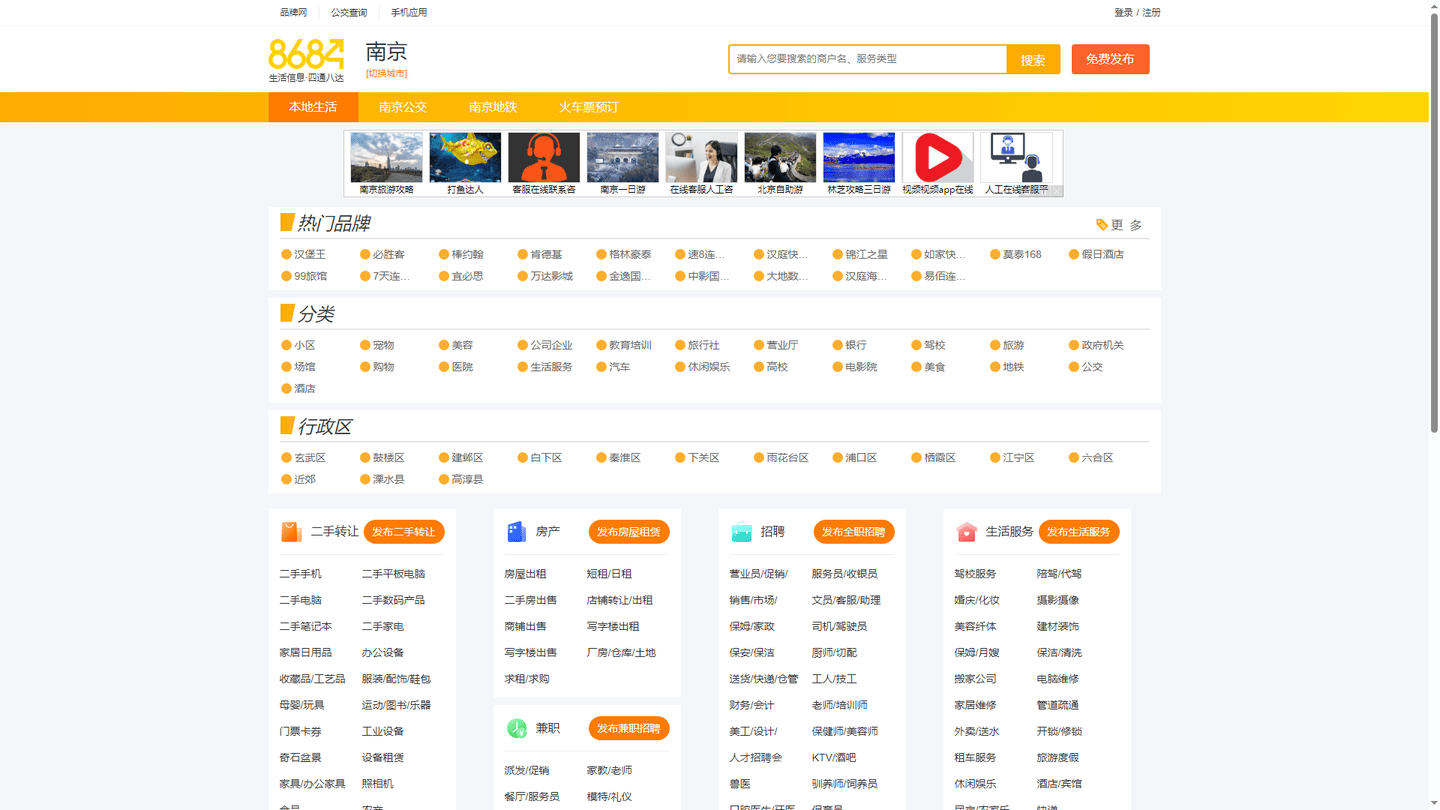
Task: Click the 发布全职招聘 button
Action: [x=854, y=532]
